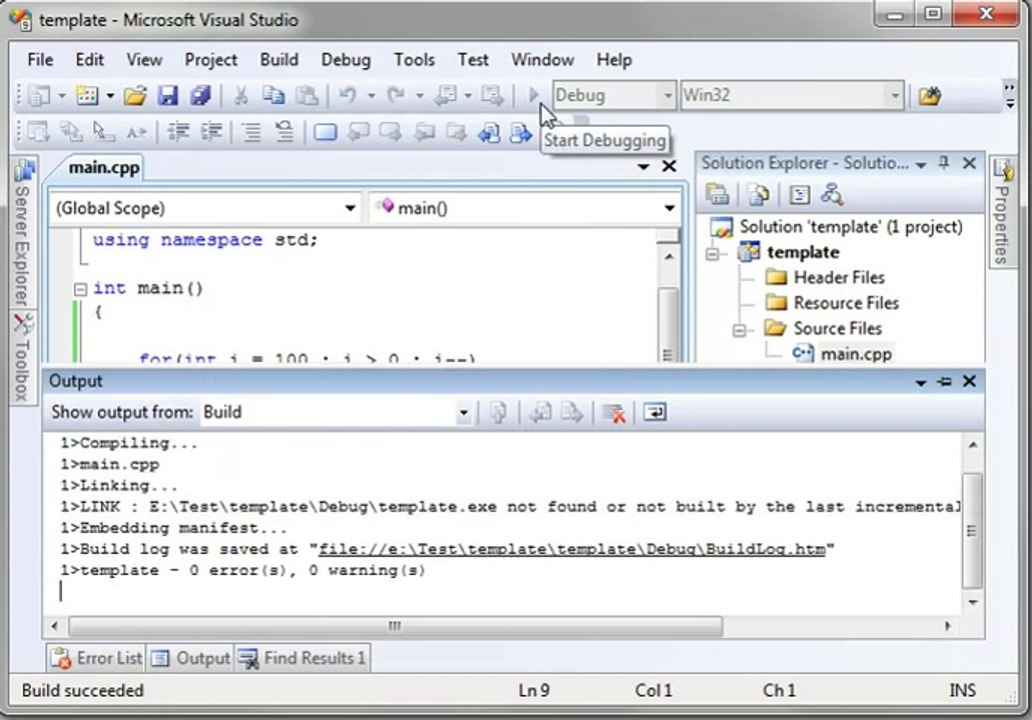Open active files dropdown arrow beside main.cpp close
The width and height of the screenshot is (1032, 720).
(x=644, y=167)
